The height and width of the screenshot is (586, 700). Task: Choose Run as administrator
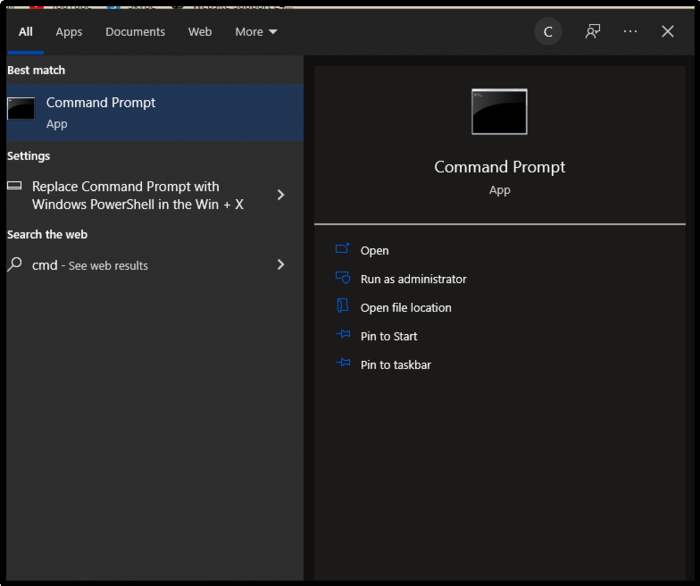[x=413, y=279]
